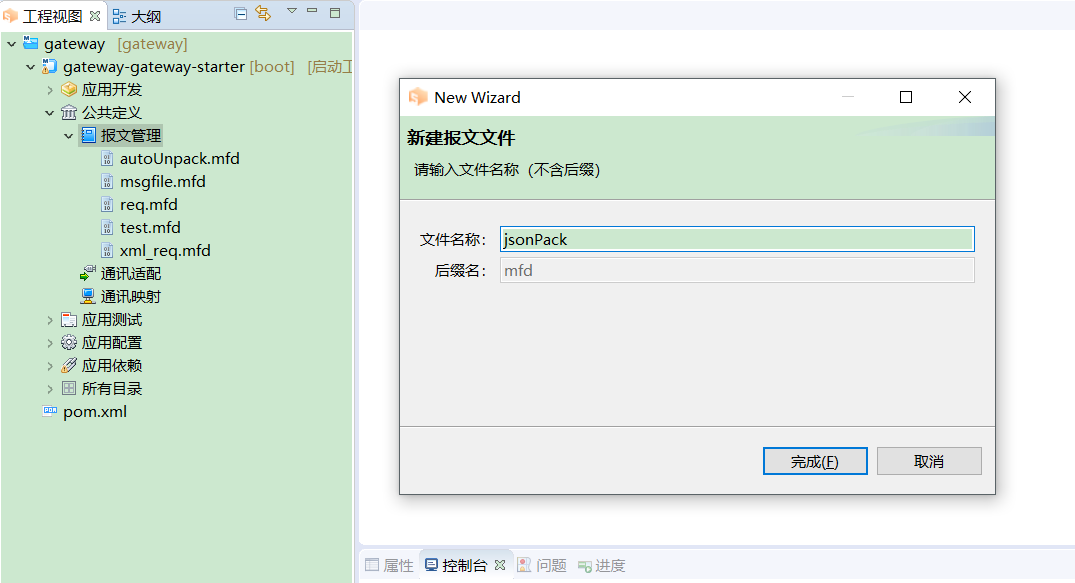The height and width of the screenshot is (583, 1075).
Task: Close the 工程视图 tab
Action: click(x=95, y=16)
